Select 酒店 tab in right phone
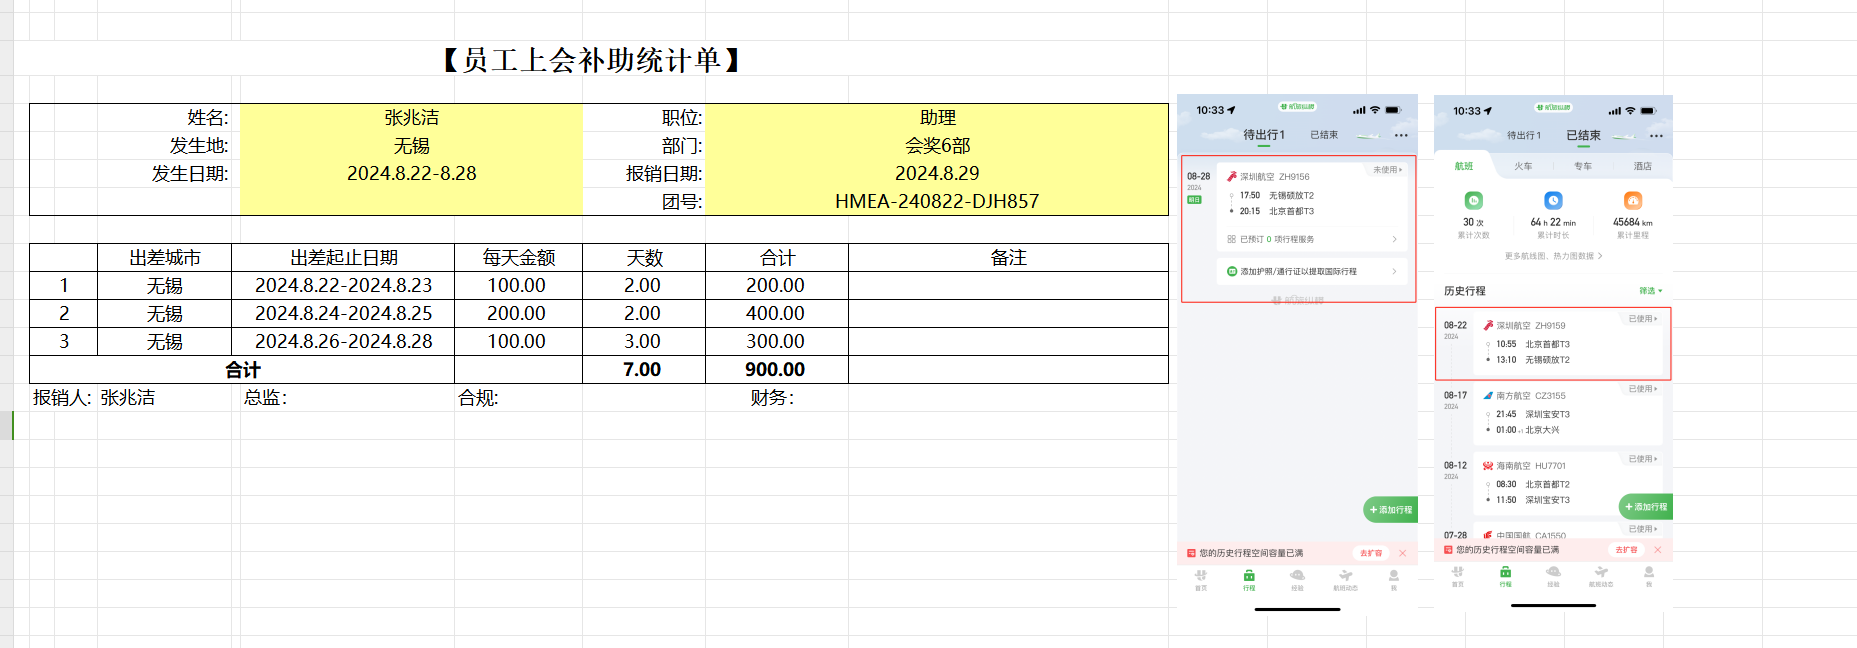1857x648 pixels. click(1642, 166)
